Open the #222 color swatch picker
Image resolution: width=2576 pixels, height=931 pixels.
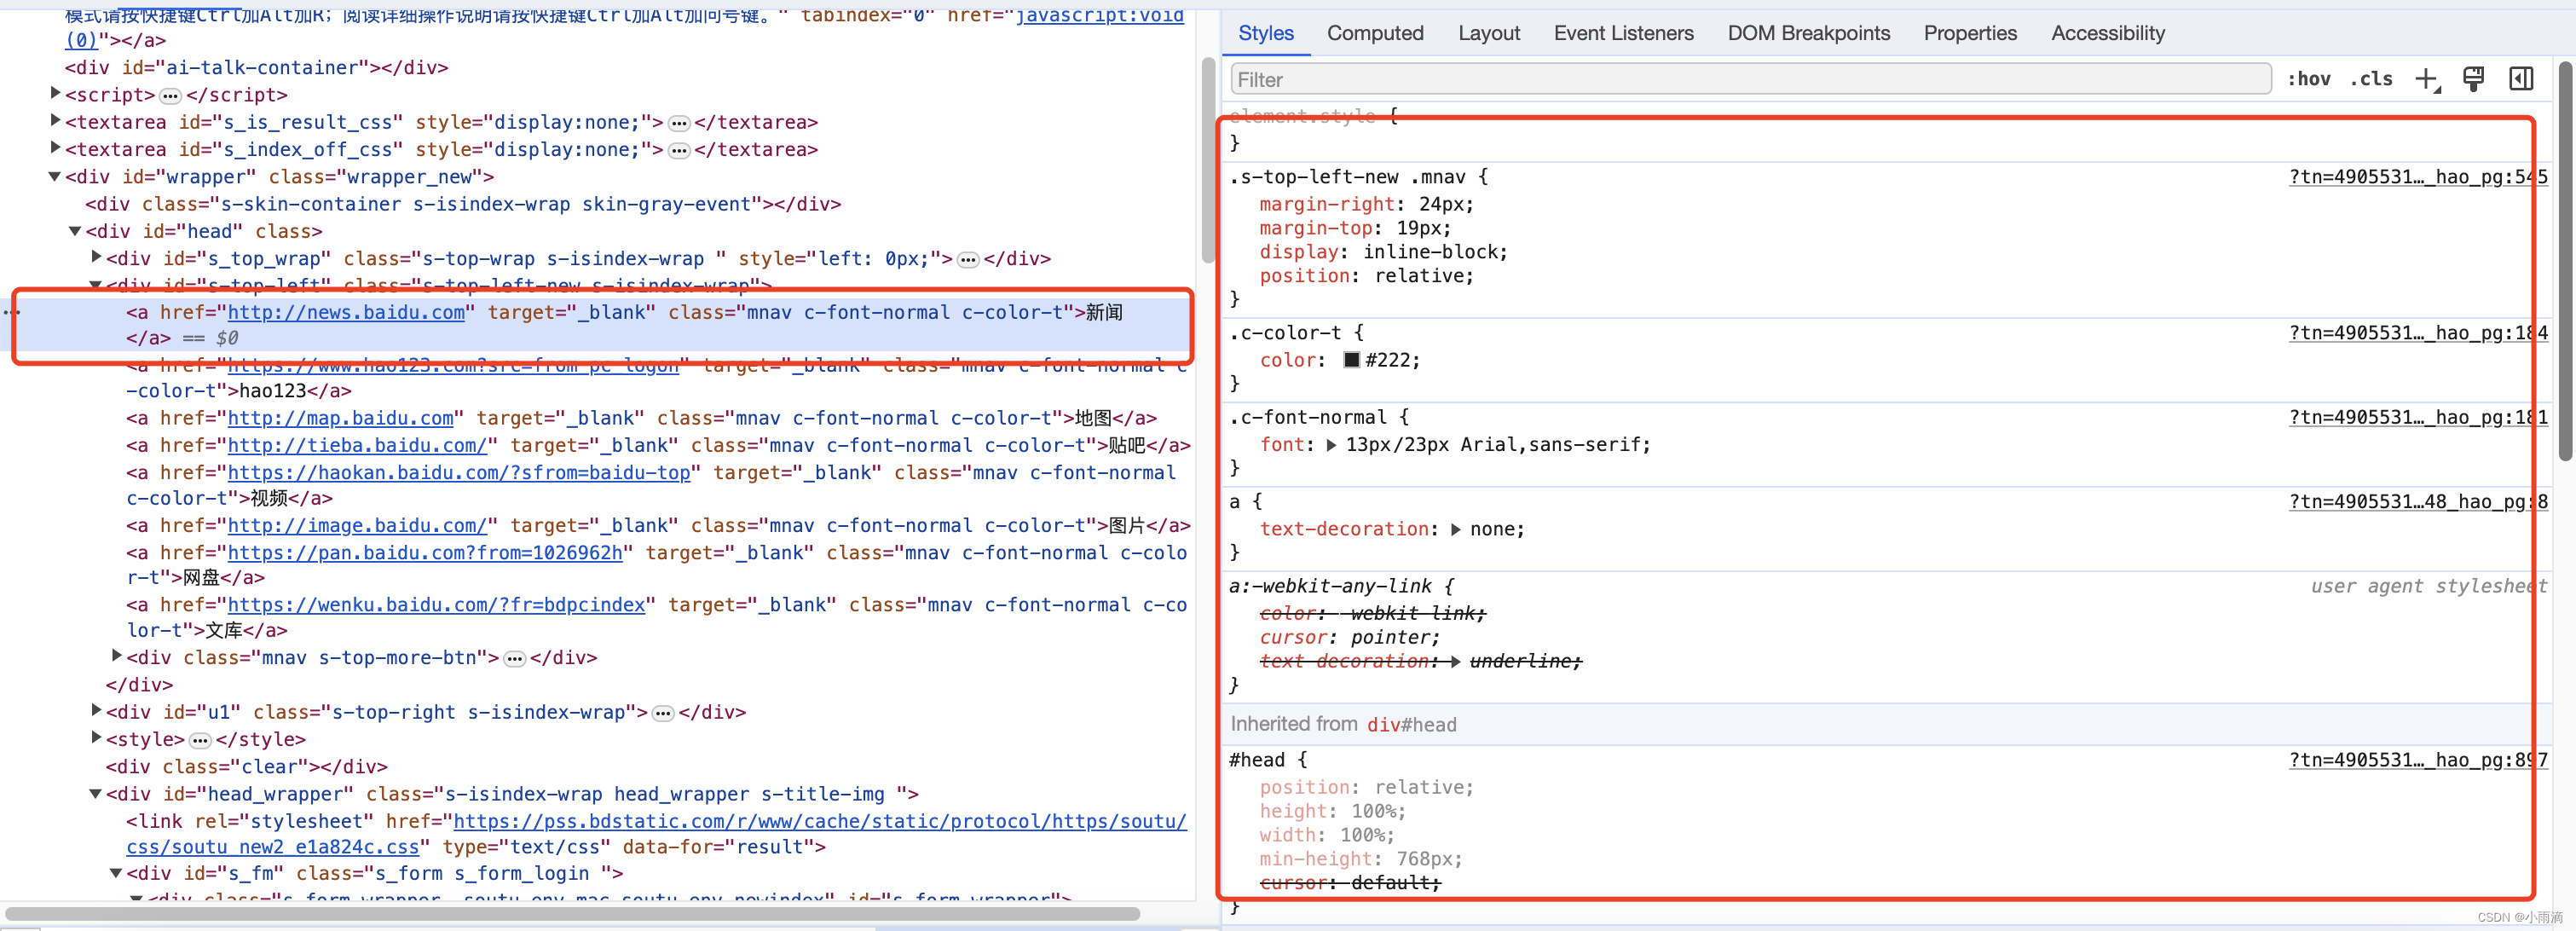click(1351, 360)
